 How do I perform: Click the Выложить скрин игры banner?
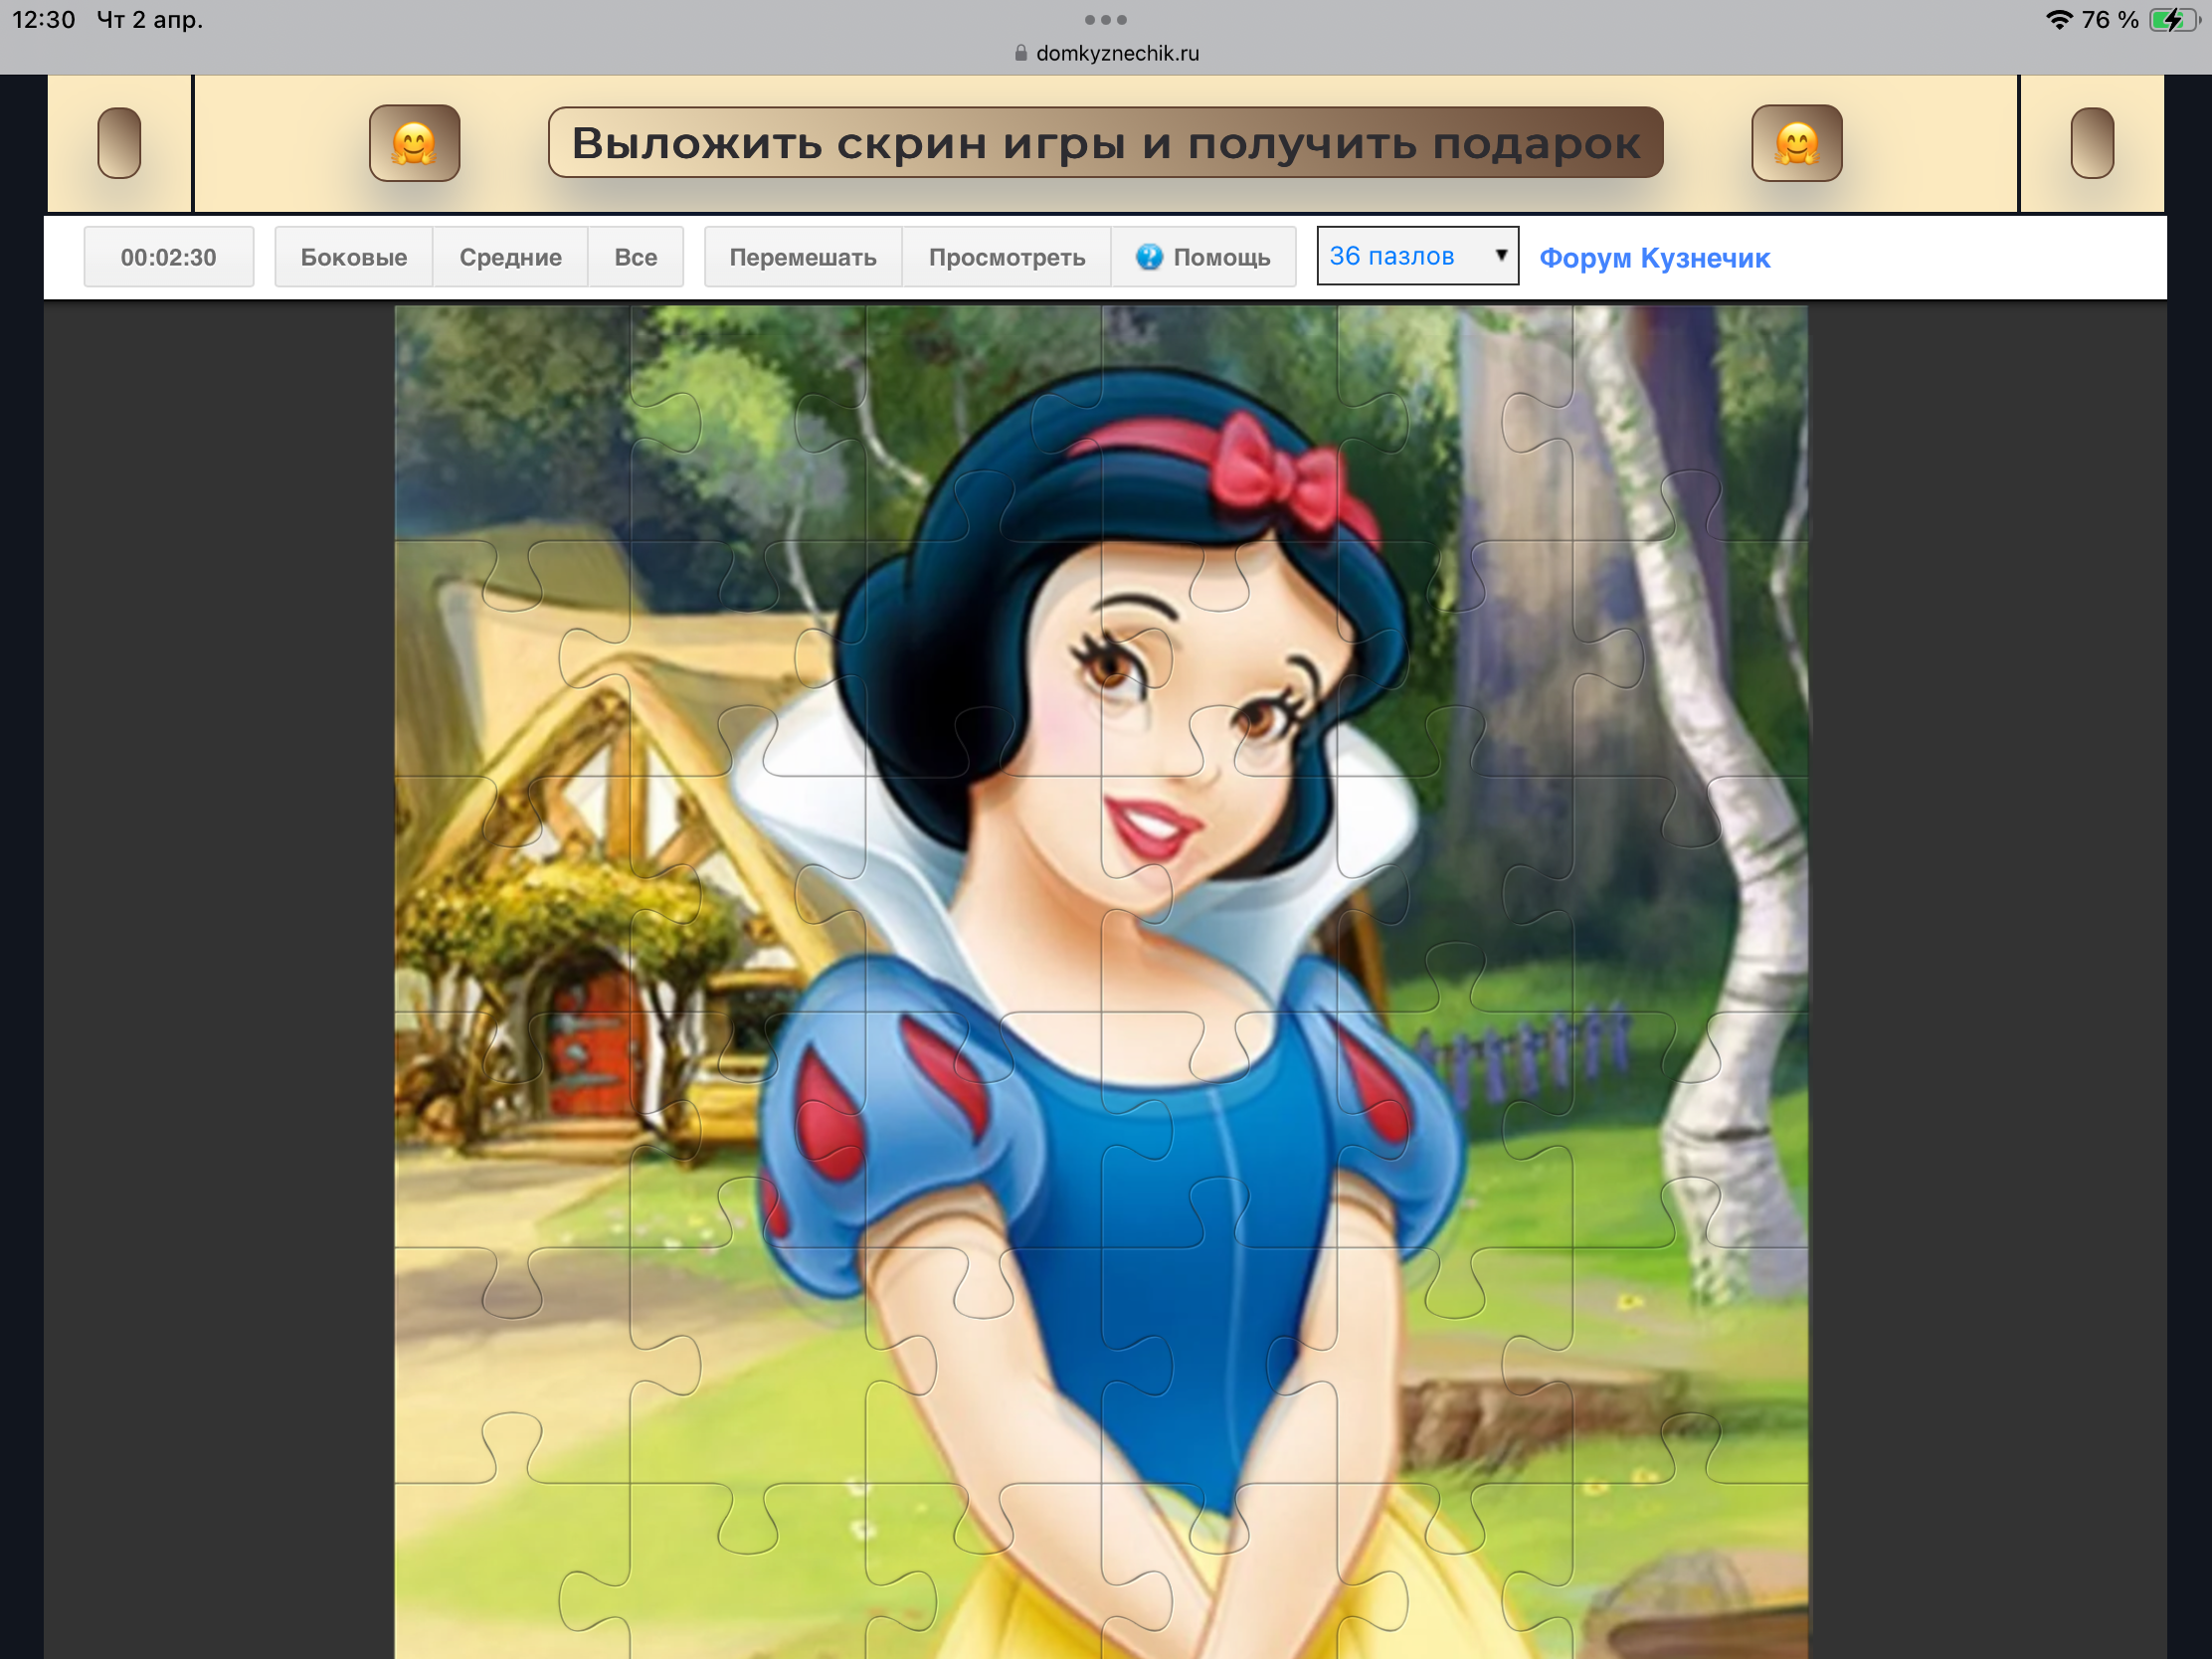point(1105,143)
